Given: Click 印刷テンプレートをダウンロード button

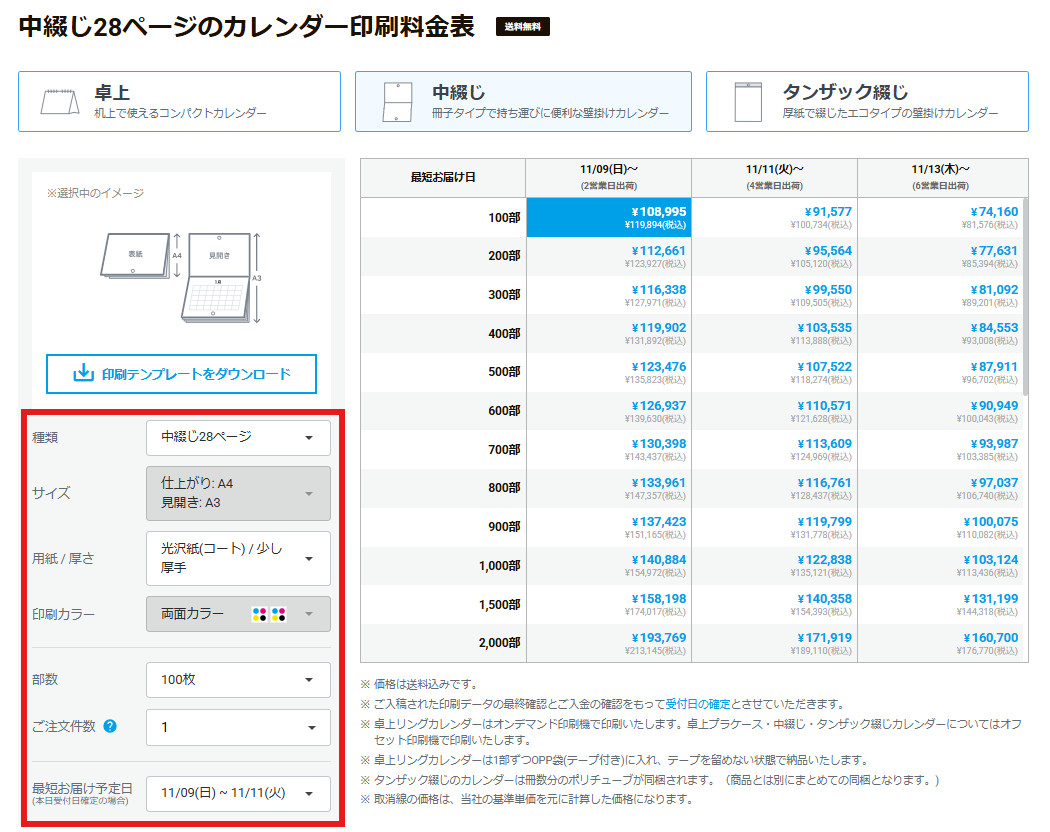Looking at the screenshot, I should 181,374.
